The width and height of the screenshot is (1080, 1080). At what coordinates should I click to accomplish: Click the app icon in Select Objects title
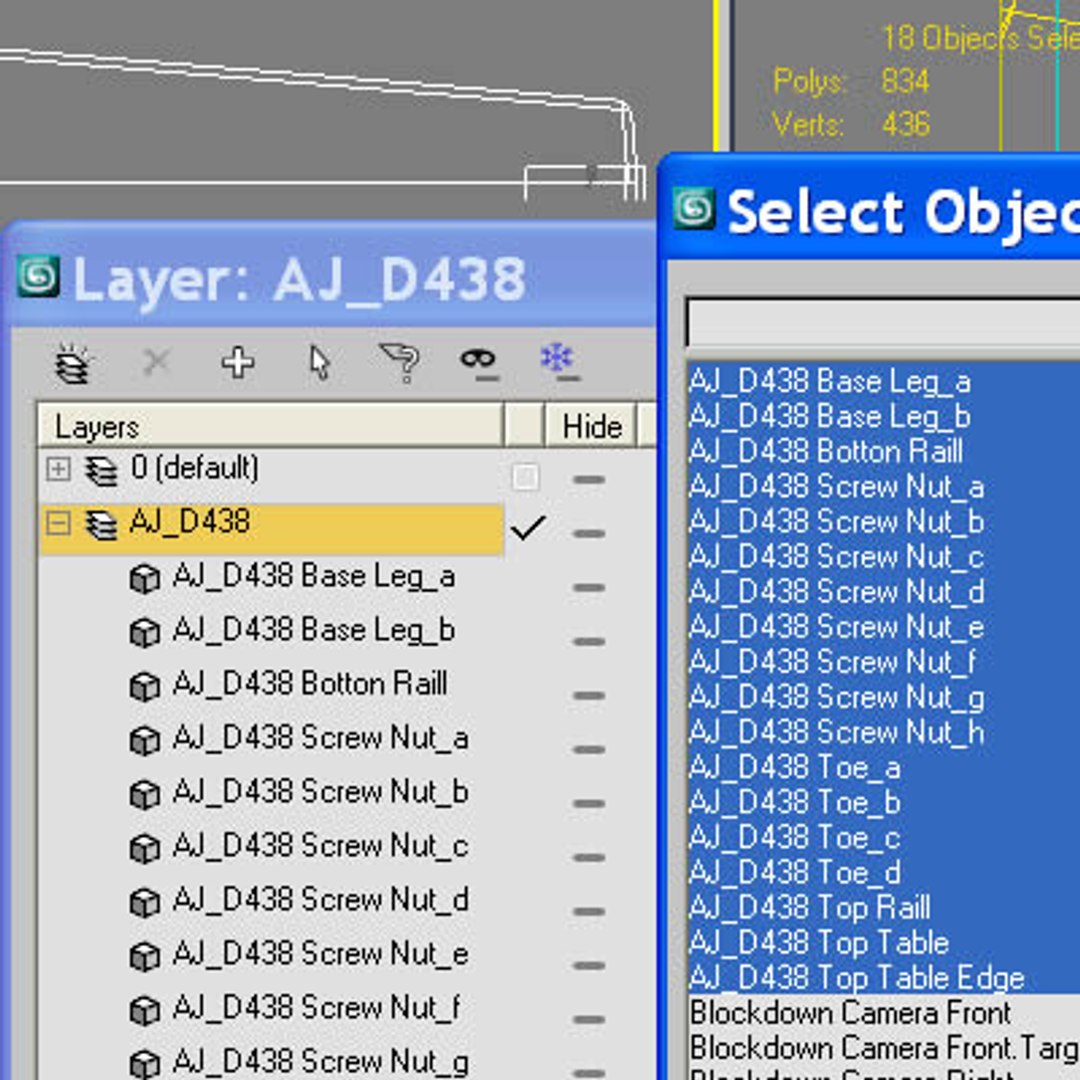coord(694,207)
